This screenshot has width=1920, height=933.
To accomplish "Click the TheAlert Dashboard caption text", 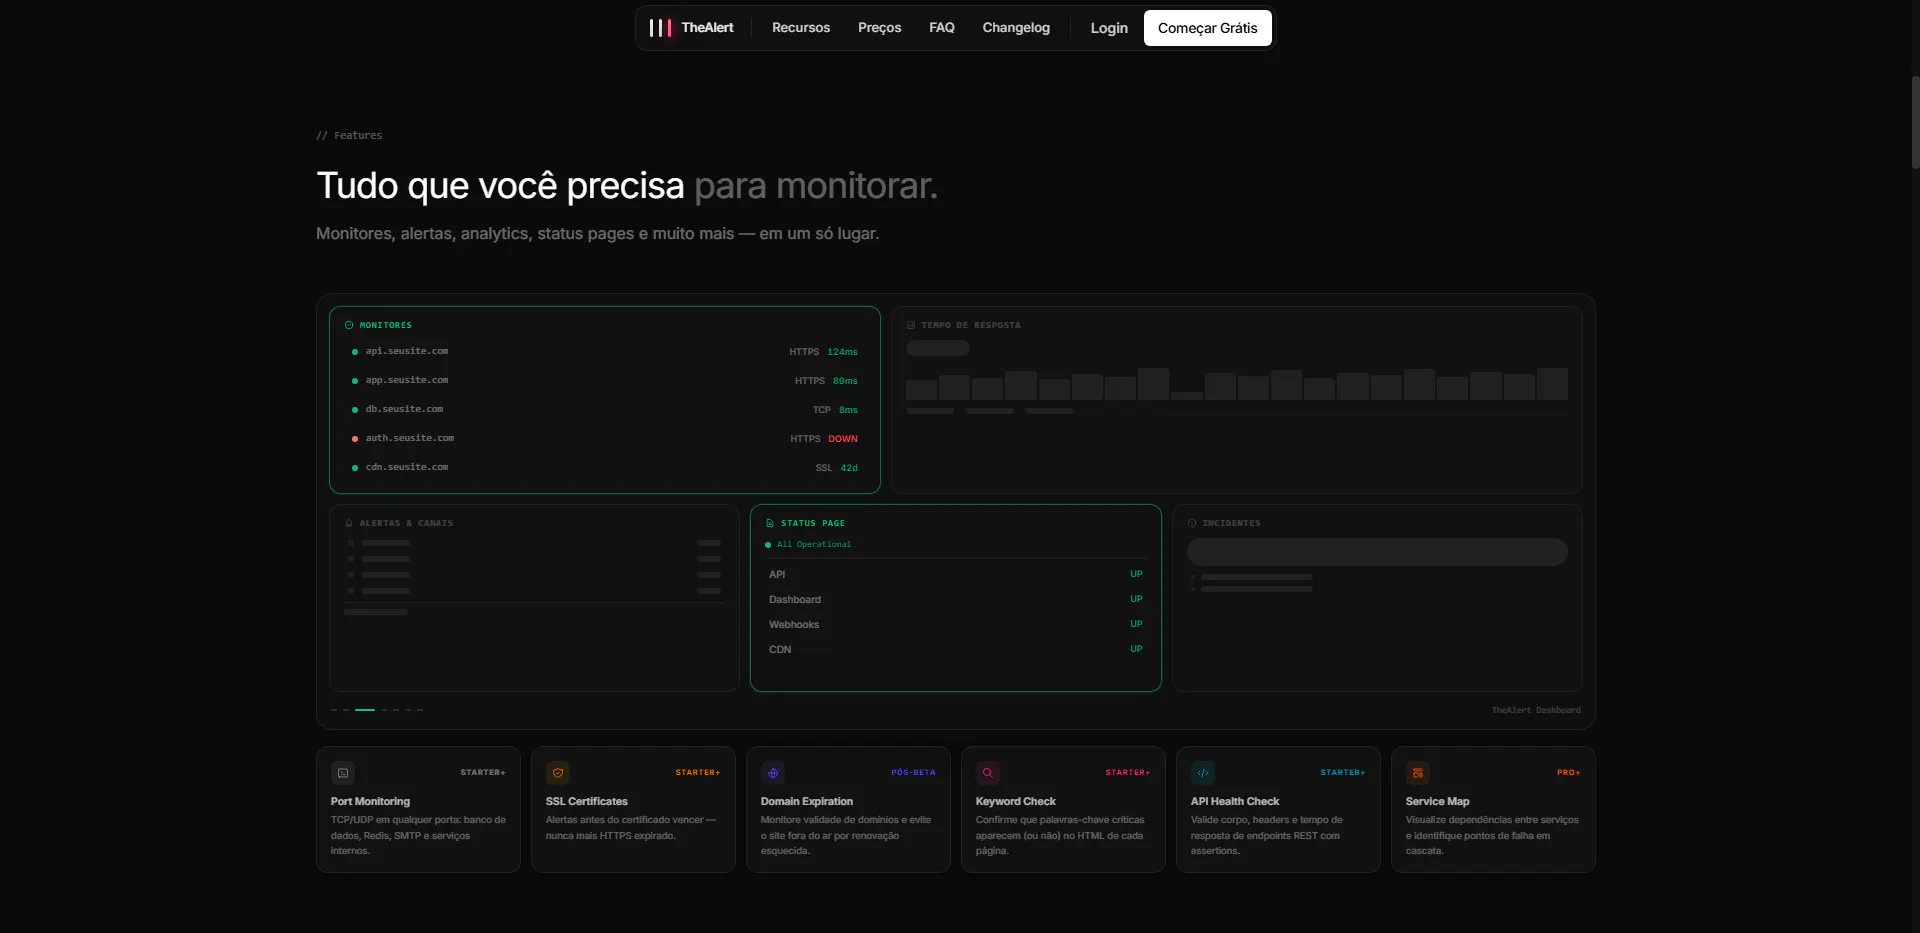I will 1536,710.
